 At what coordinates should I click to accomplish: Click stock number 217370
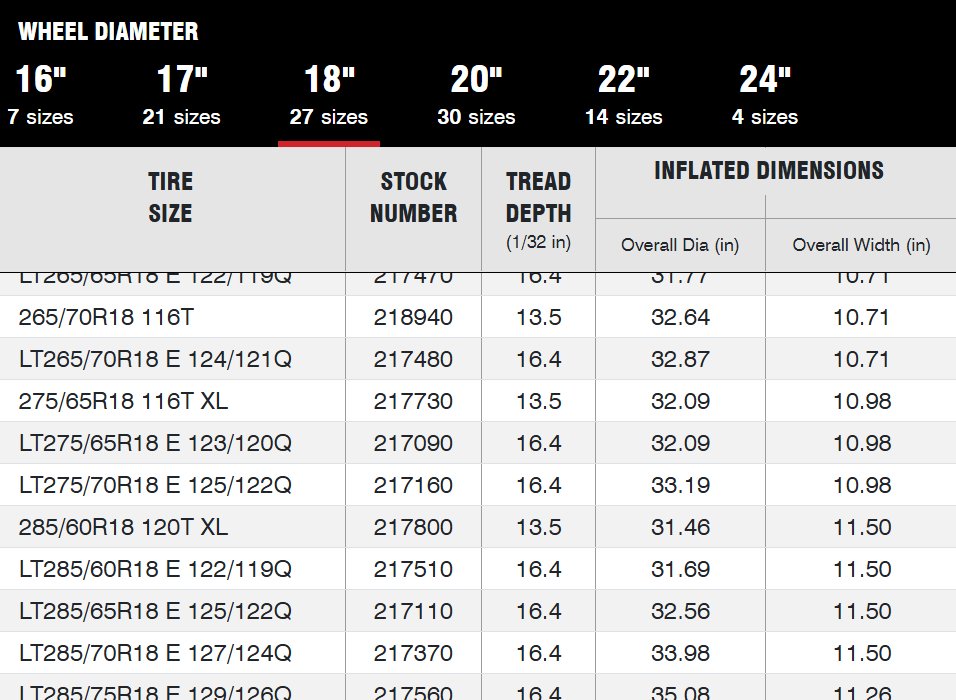(x=413, y=653)
